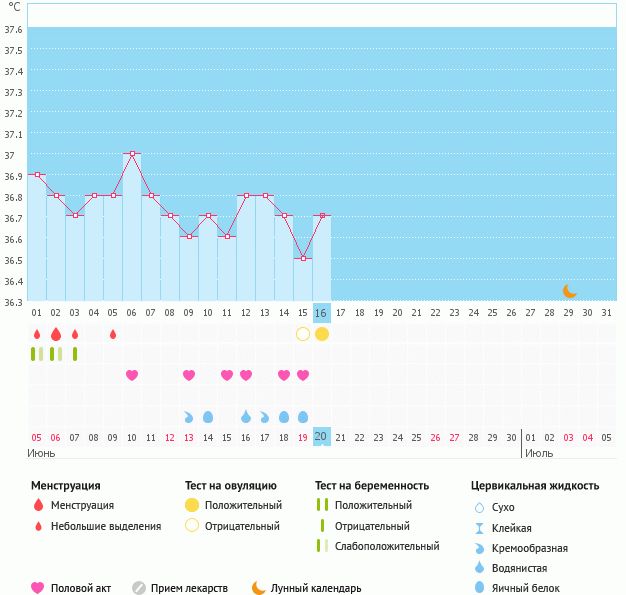
Task: Select the highlighted day 16 on the date axis
Action: tap(322, 312)
